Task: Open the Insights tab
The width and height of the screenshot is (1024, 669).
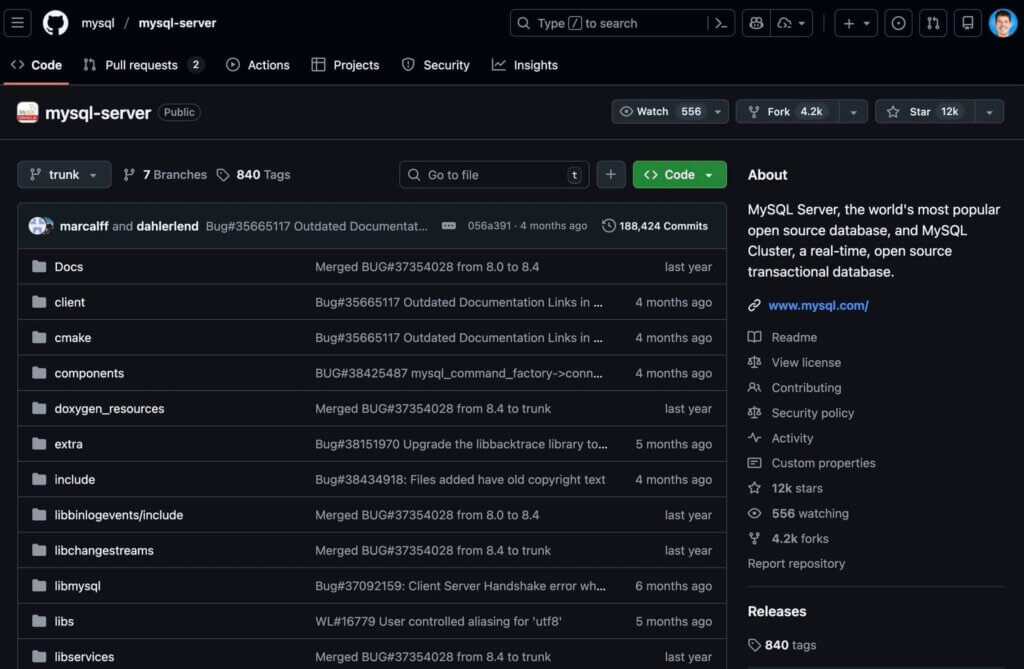Action: 525,65
